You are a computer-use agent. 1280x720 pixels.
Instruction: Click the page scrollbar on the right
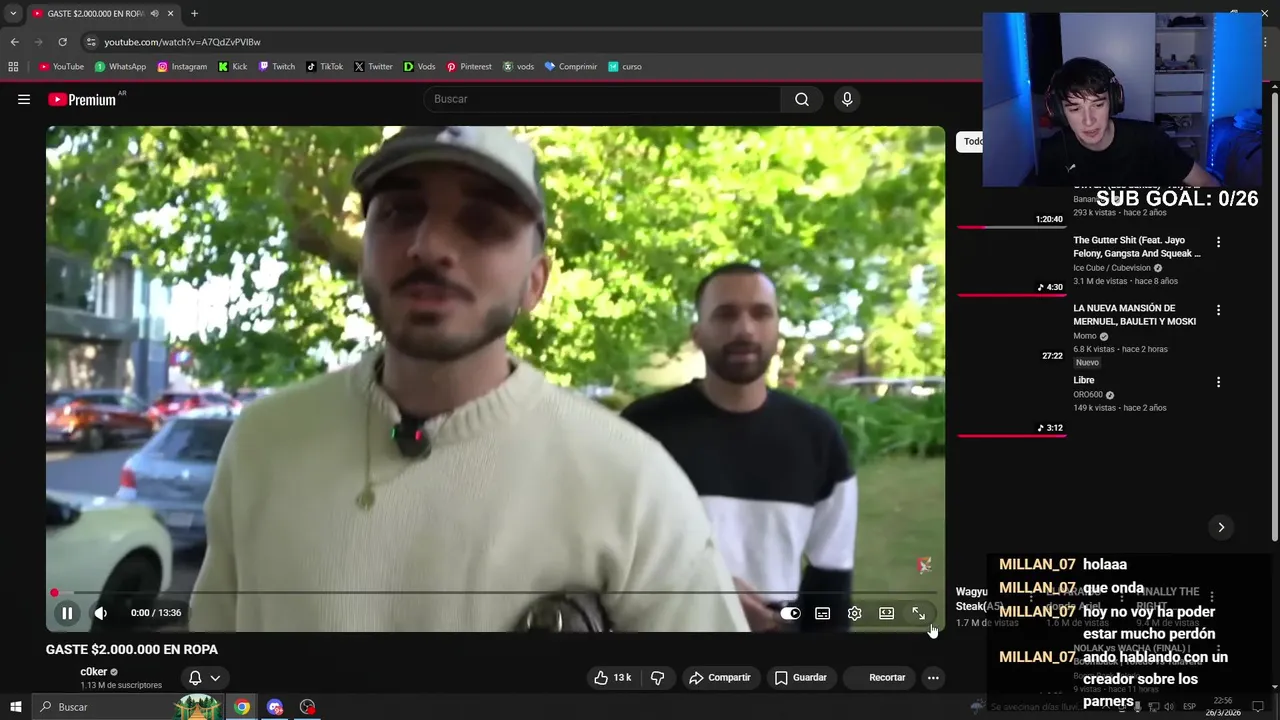point(1275,315)
